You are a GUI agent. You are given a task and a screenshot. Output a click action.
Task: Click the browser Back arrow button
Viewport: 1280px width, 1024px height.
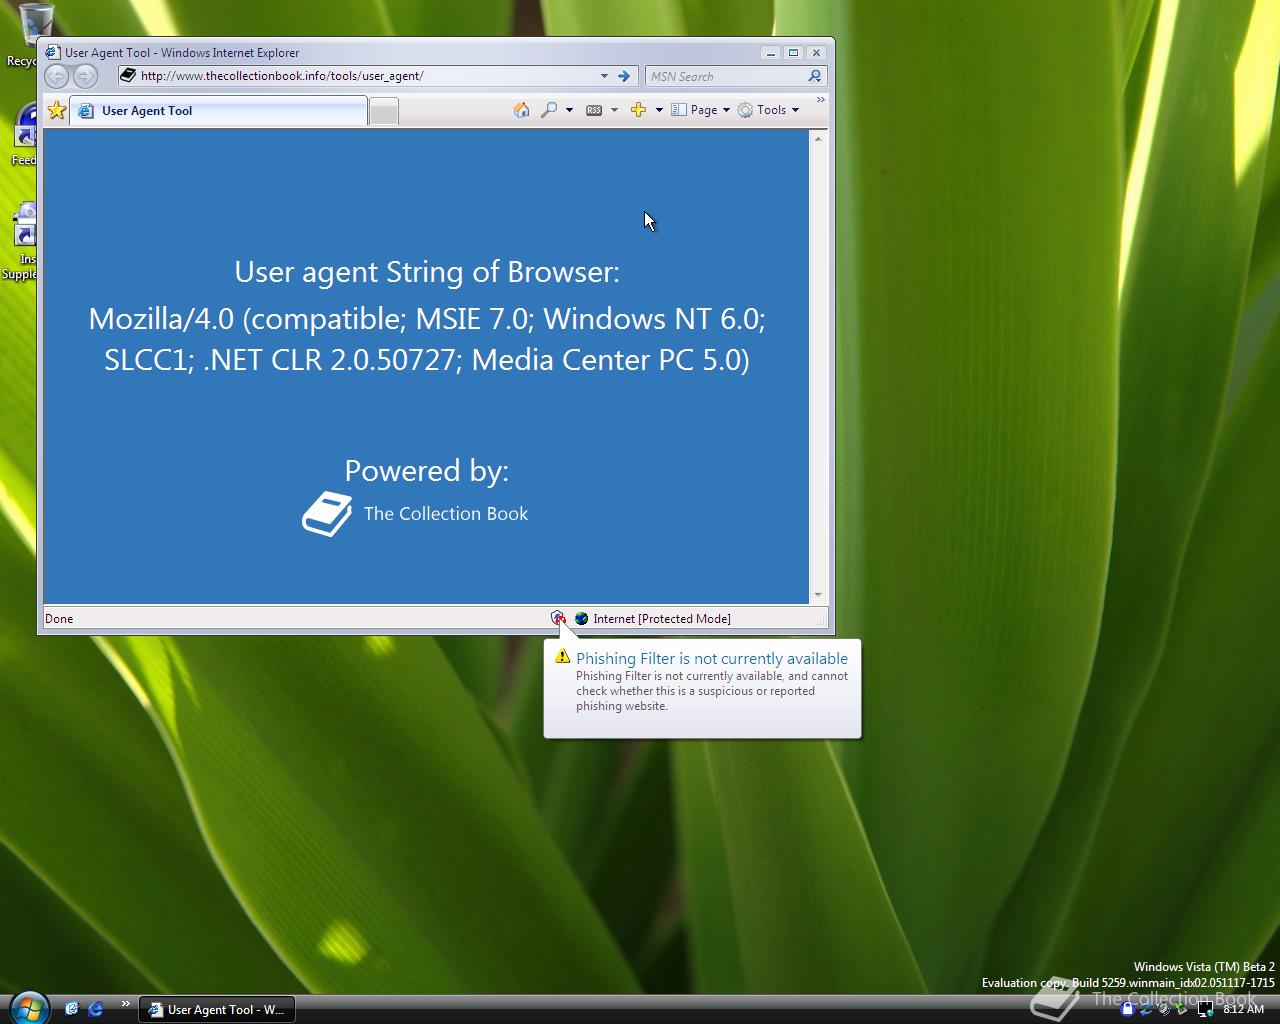[x=57, y=76]
